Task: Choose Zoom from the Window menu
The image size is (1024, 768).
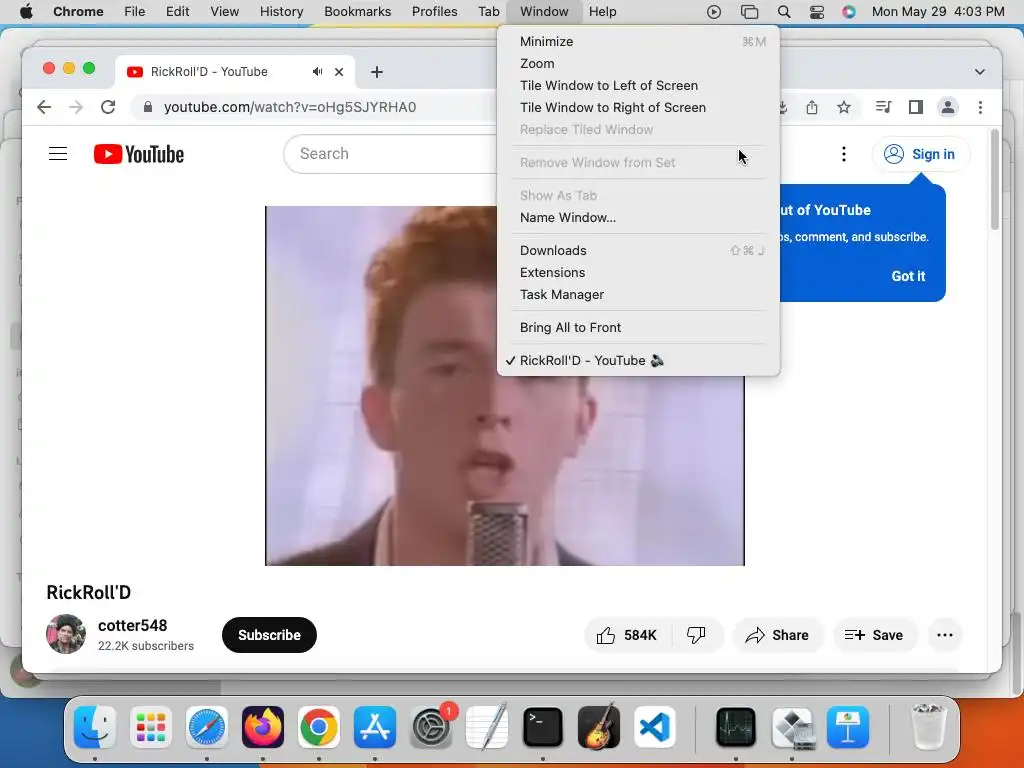Action: 639,64
